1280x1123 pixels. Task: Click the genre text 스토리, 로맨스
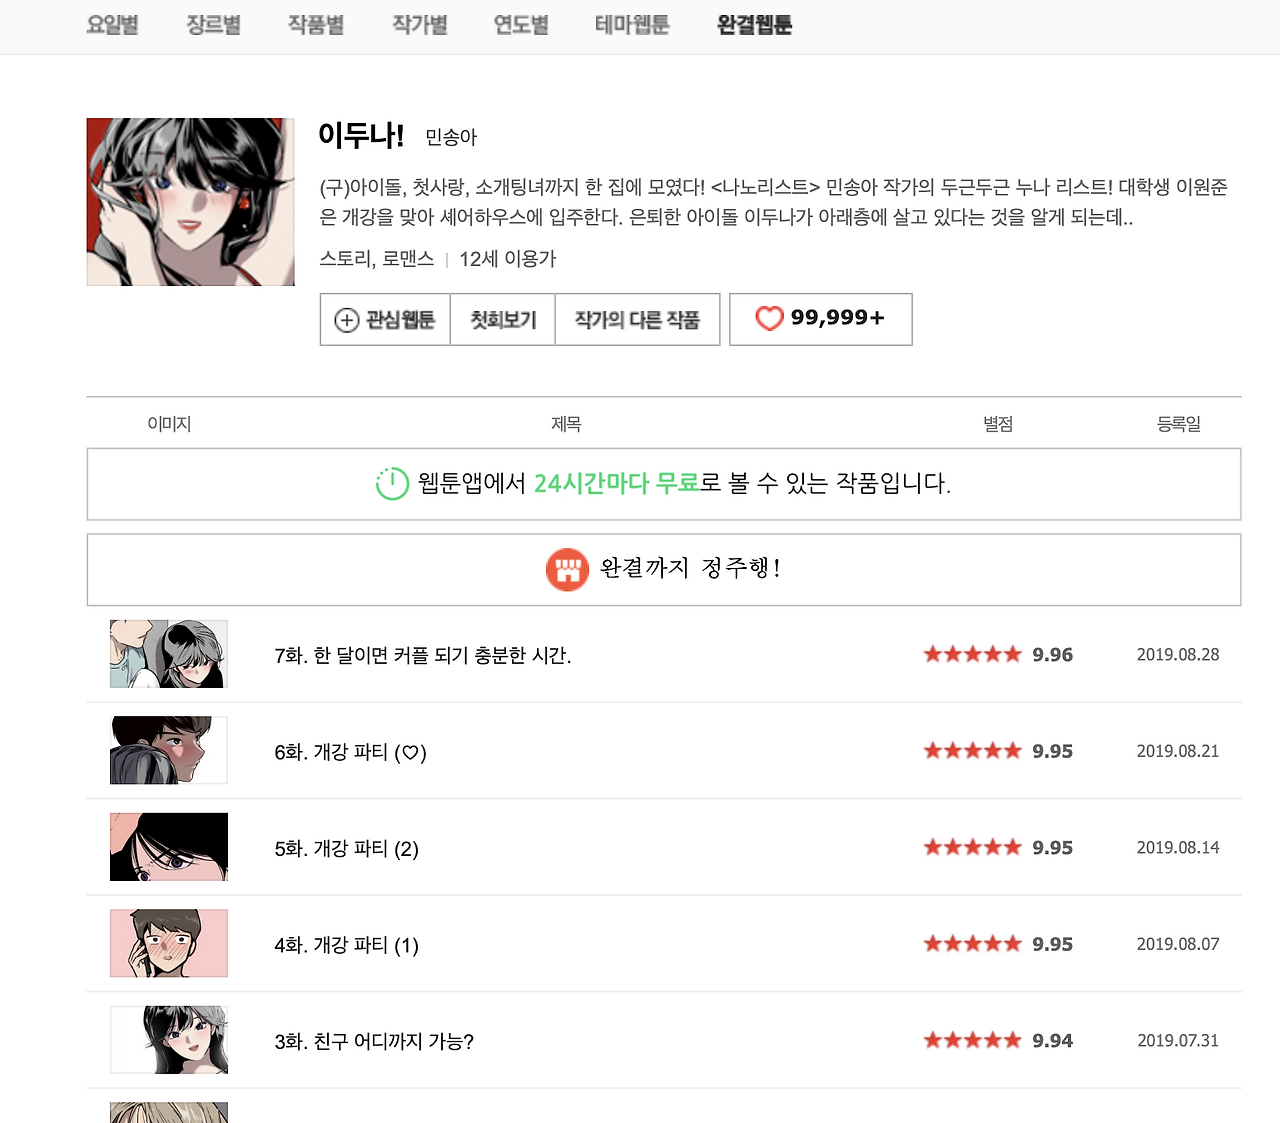tap(377, 259)
